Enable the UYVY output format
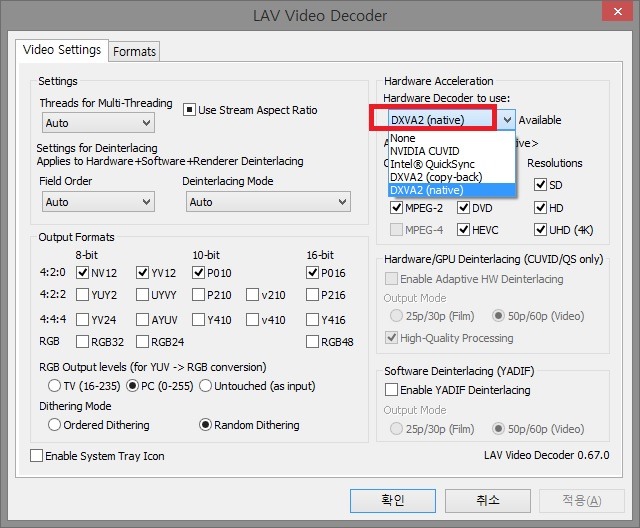 tap(142, 295)
